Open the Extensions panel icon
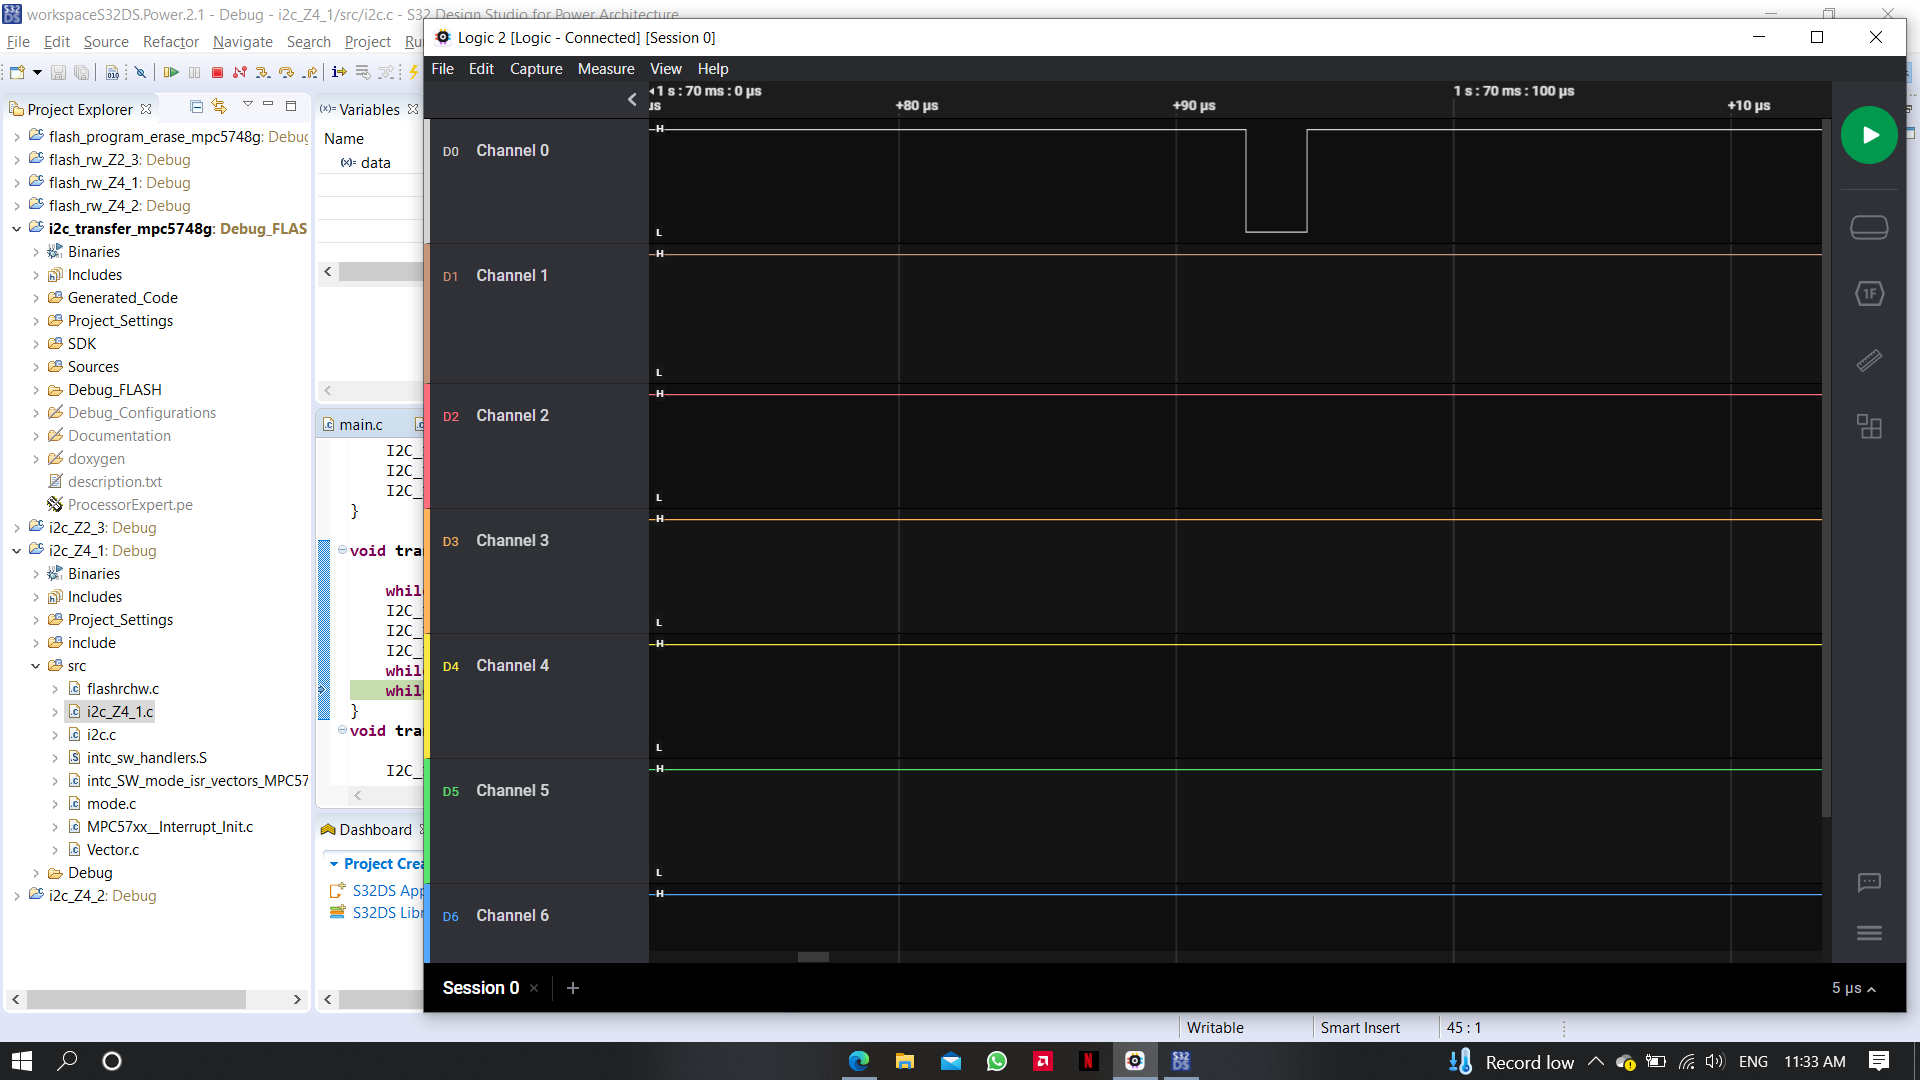The image size is (1920, 1080). (1868, 427)
